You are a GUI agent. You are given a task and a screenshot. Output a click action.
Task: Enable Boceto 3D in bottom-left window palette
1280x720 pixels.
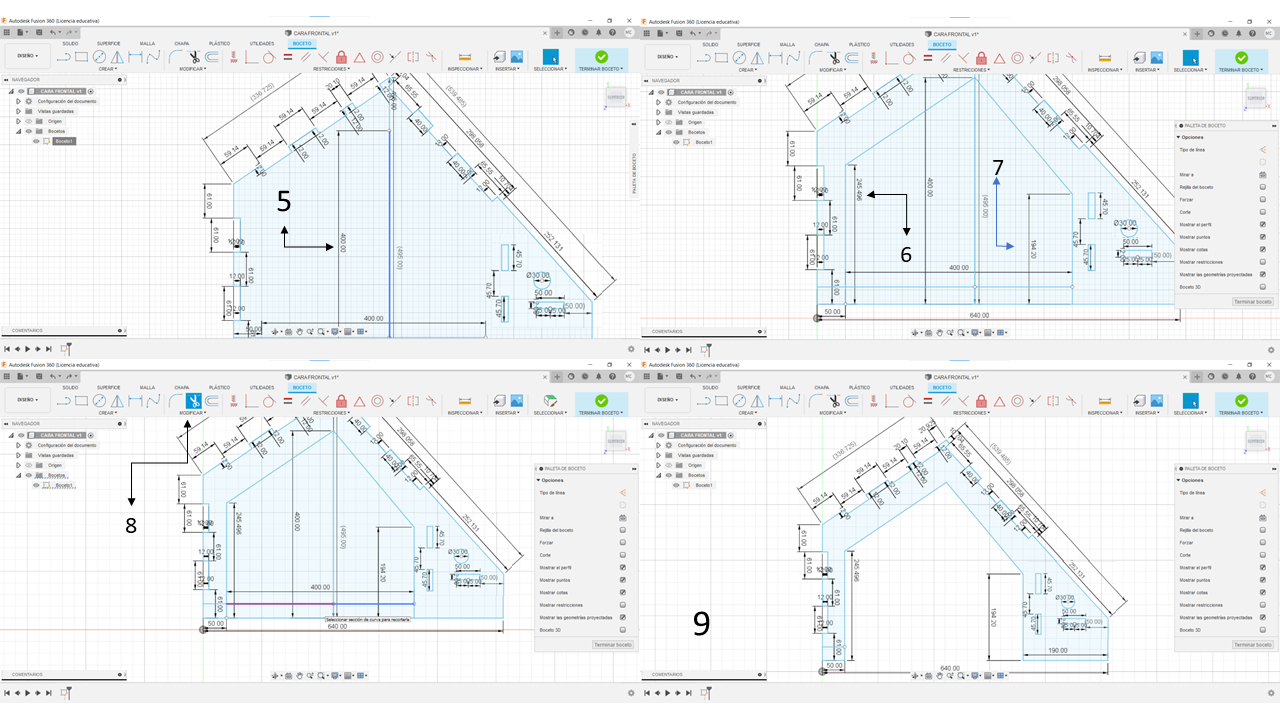point(623,630)
